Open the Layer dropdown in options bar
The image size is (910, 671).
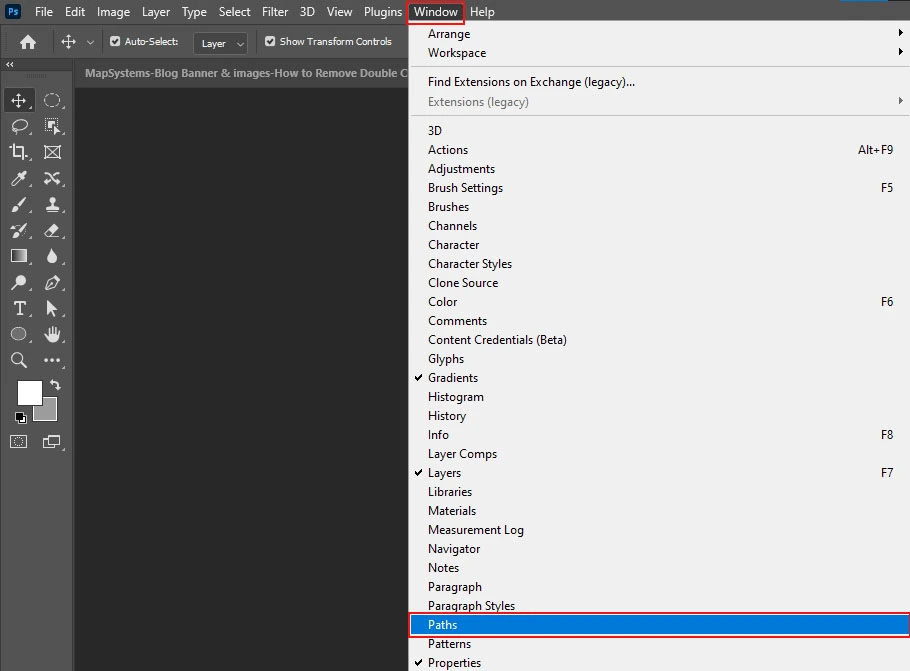click(222, 43)
